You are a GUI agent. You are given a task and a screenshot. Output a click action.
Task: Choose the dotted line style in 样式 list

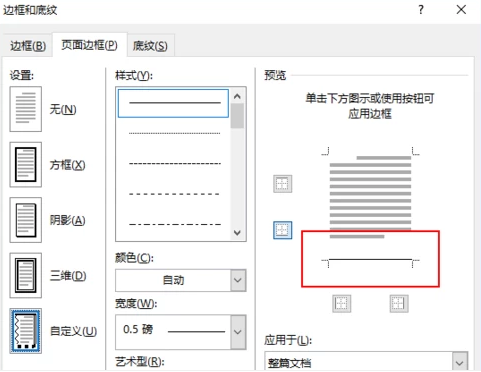175,133
